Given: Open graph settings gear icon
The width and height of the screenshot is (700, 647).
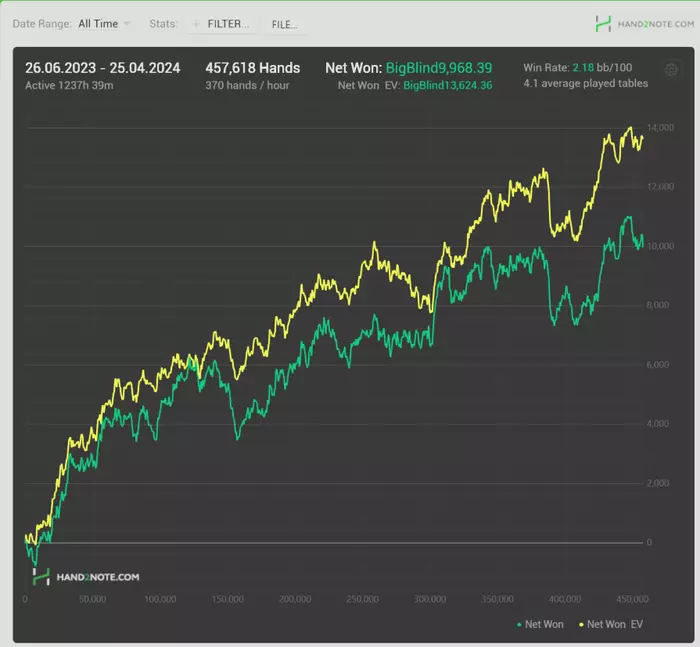Looking at the screenshot, I should tap(671, 70).
